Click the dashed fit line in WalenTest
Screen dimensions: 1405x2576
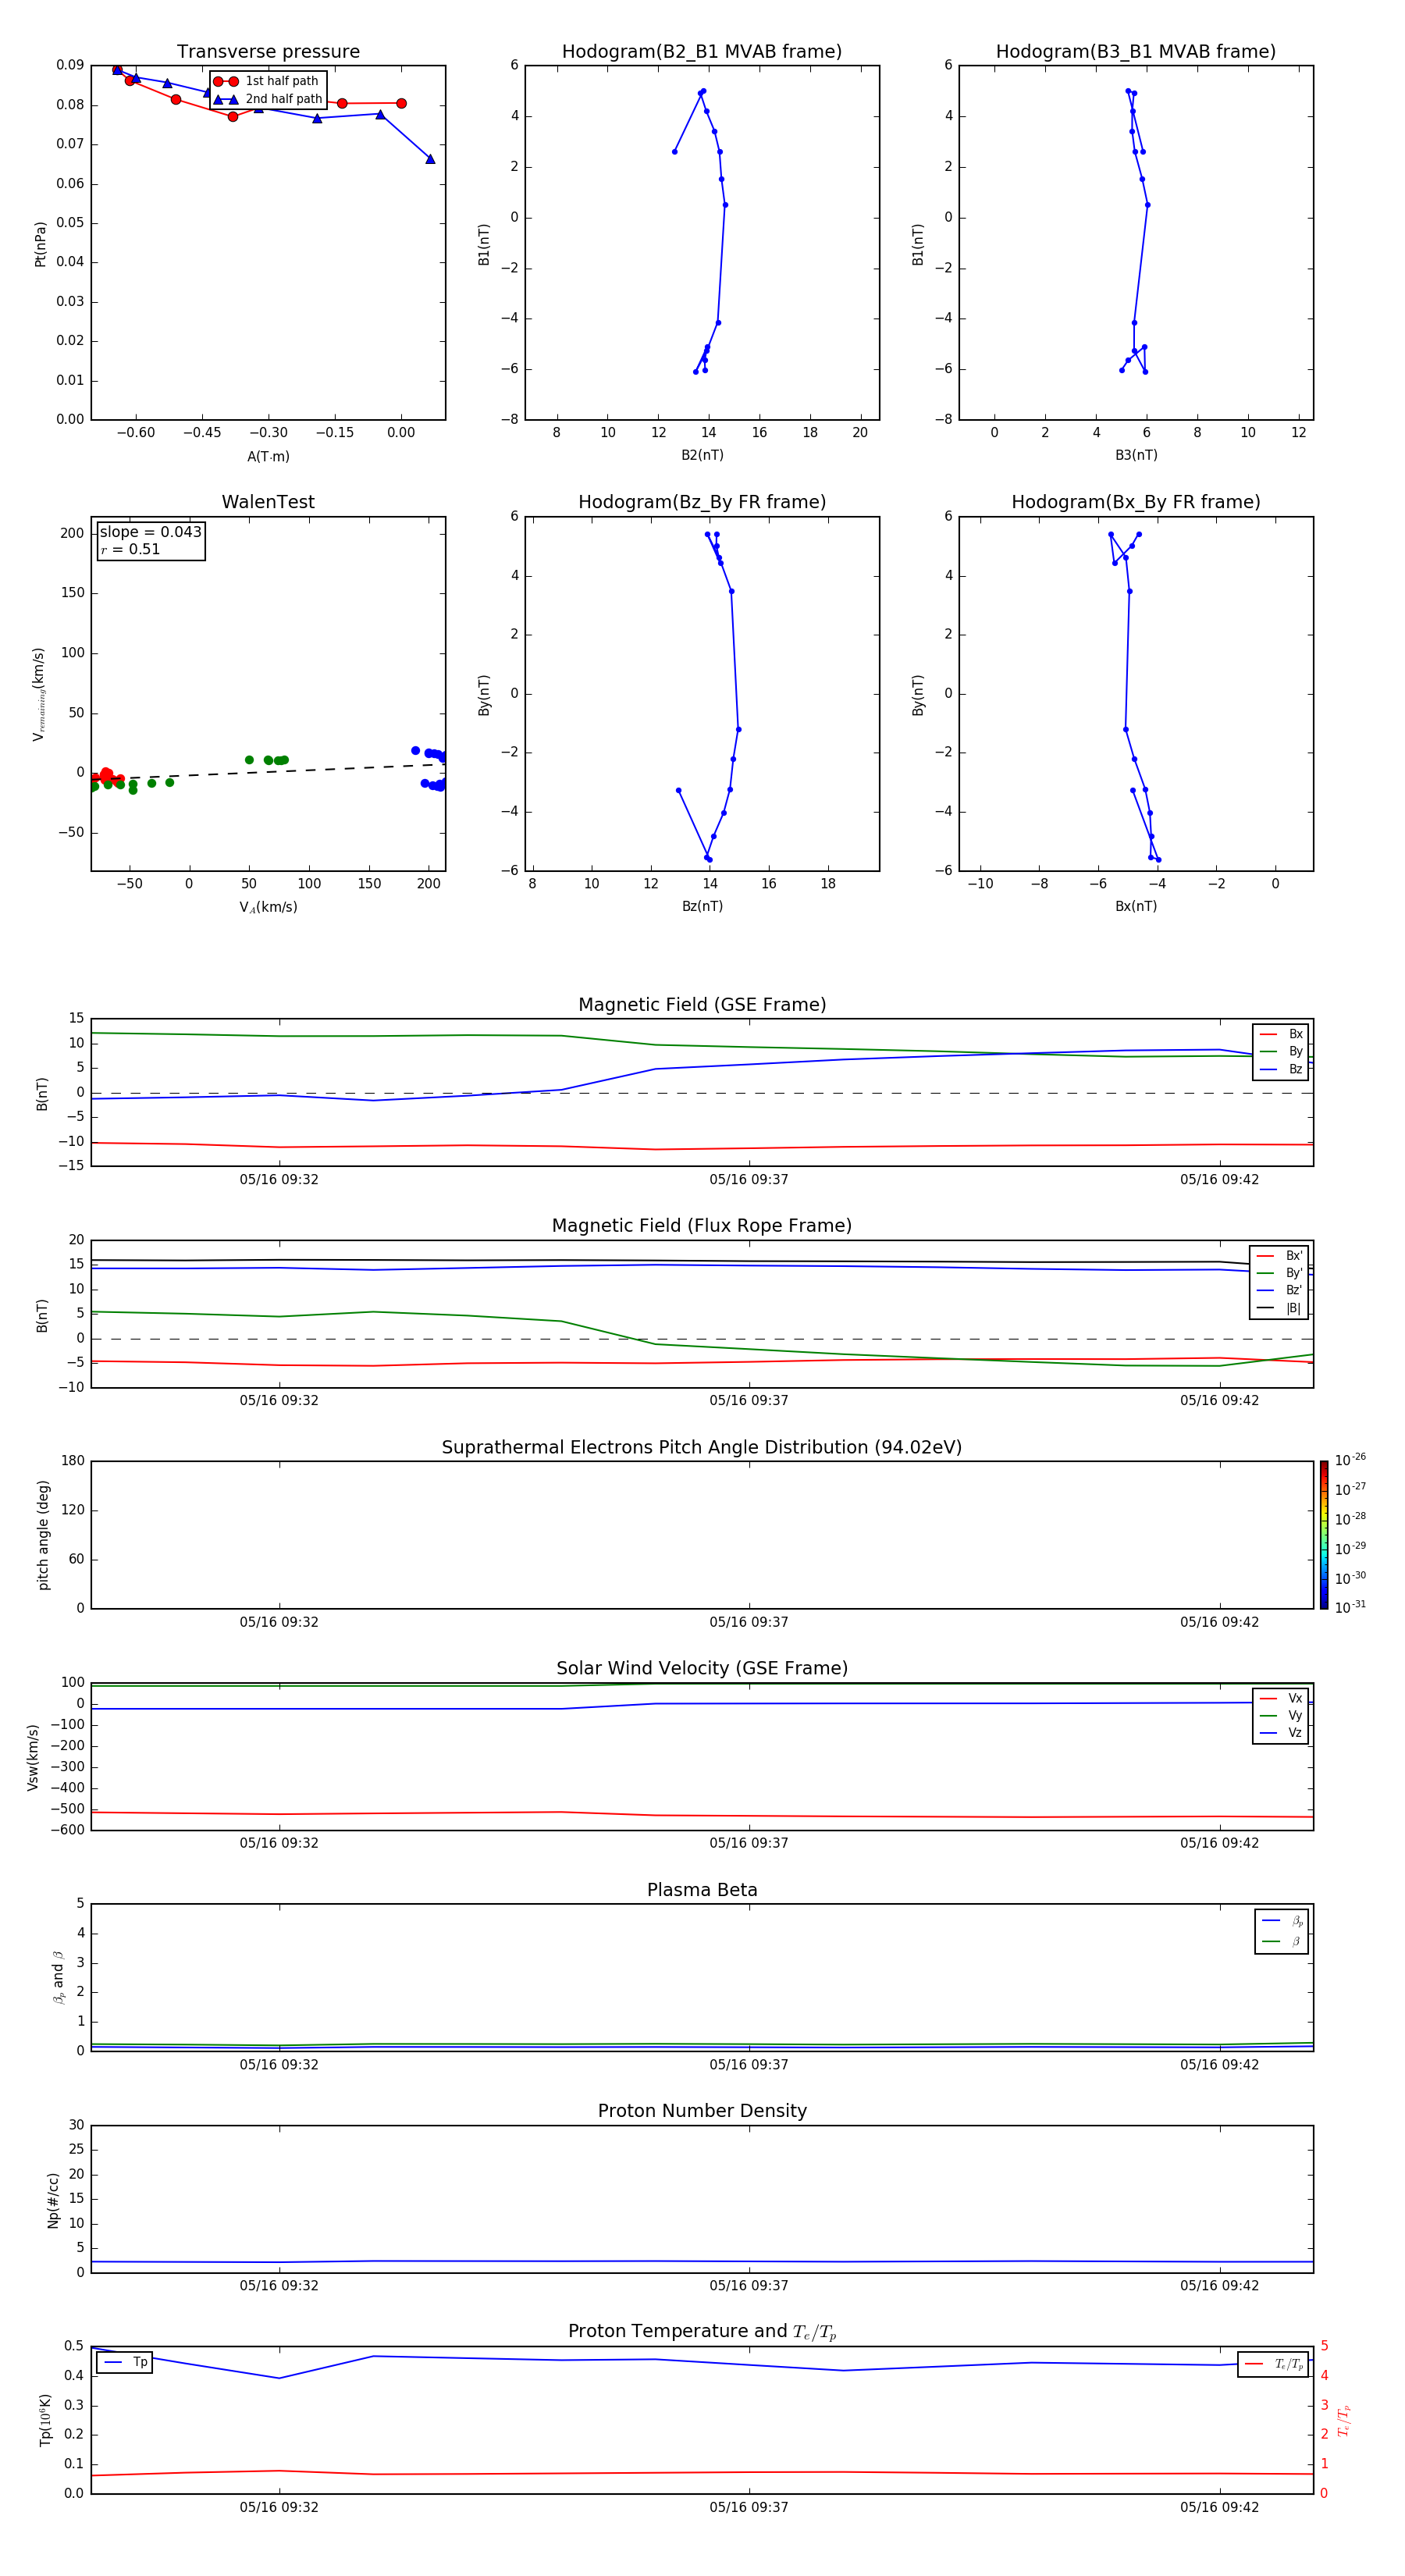[x=268, y=772]
